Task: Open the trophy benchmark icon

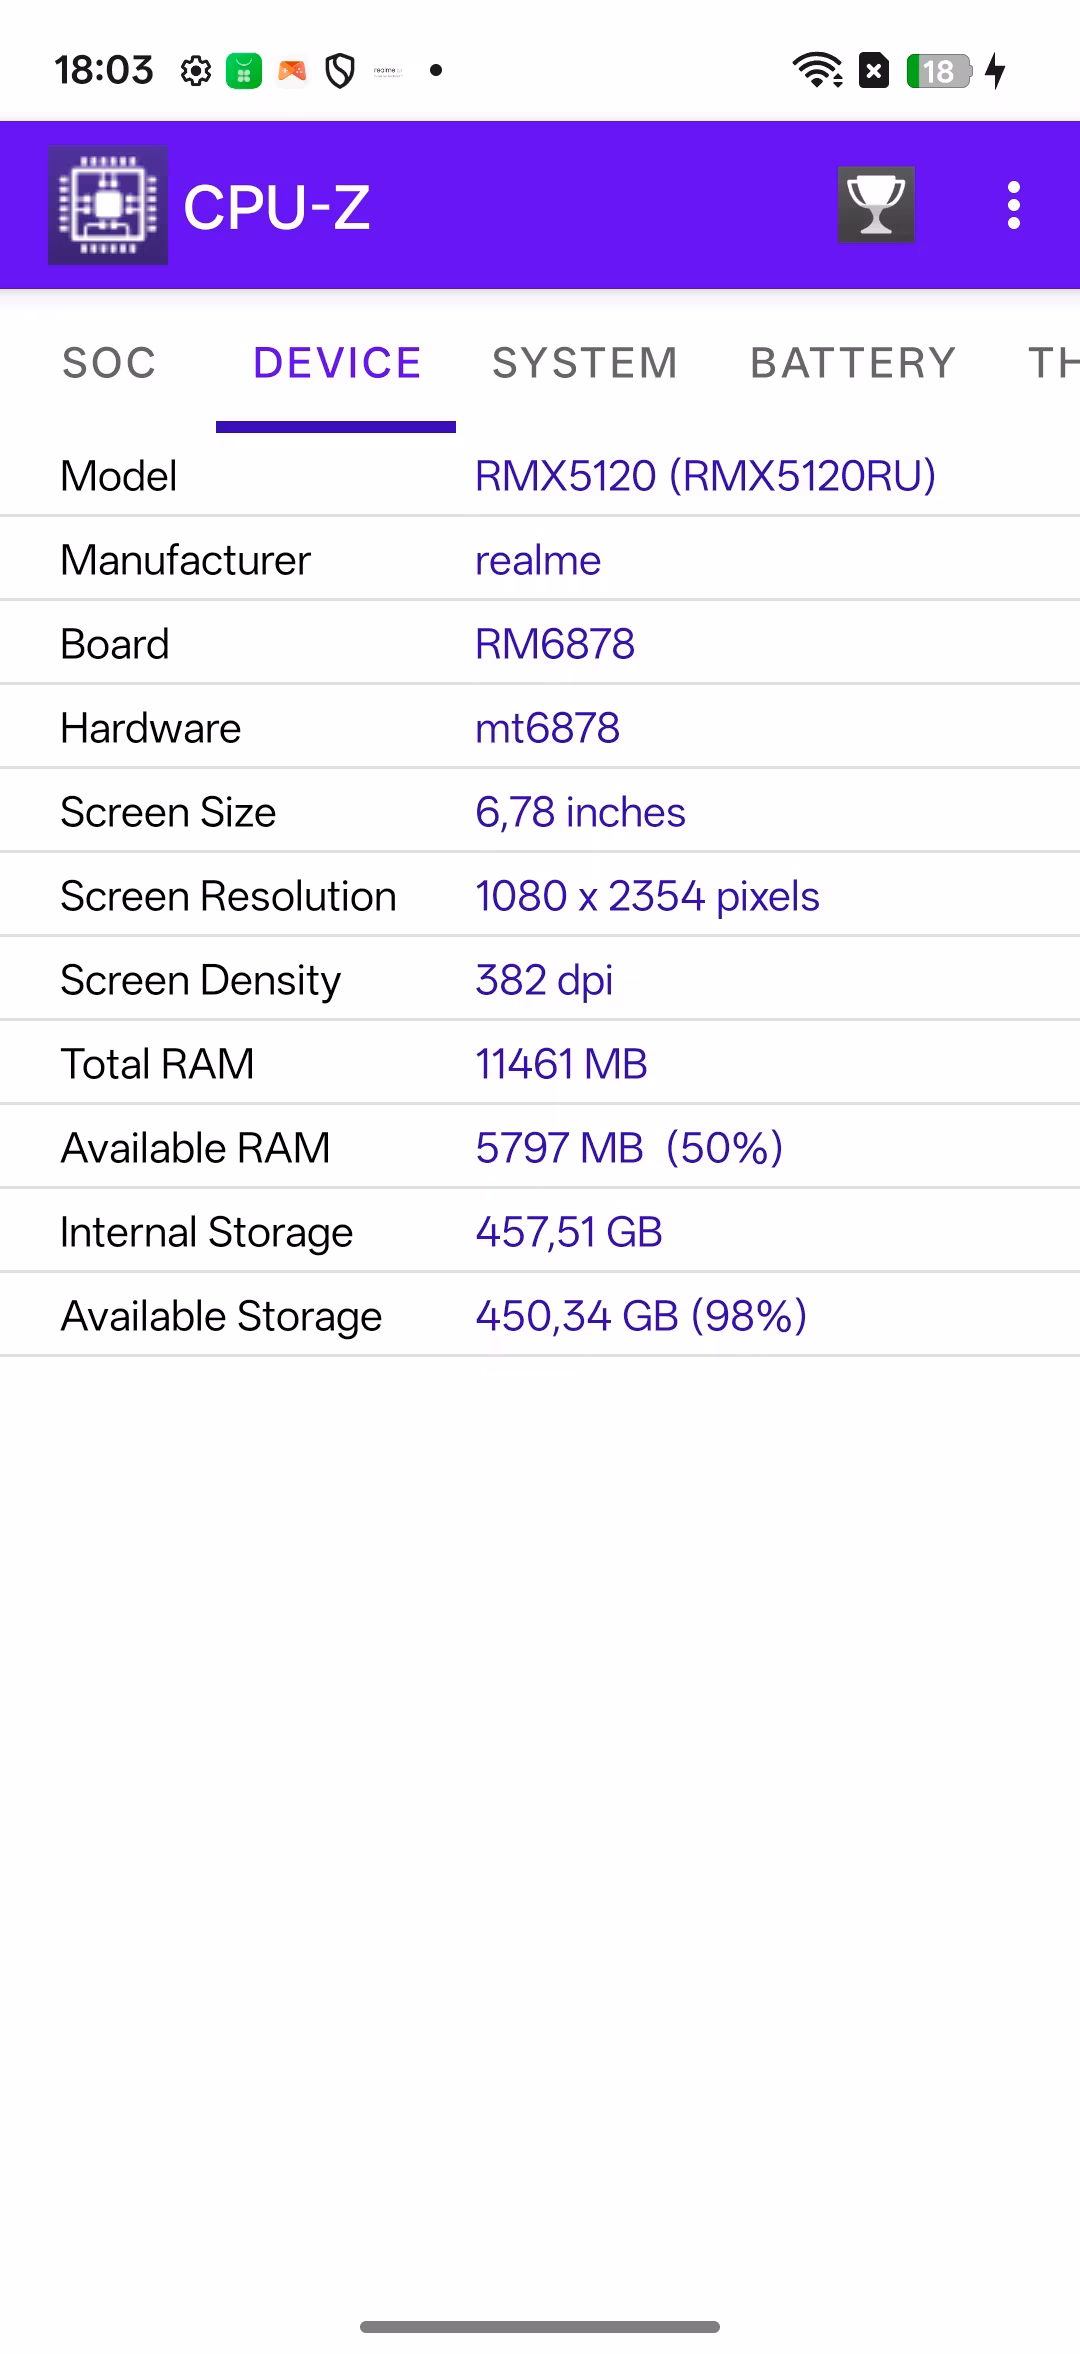Action: [876, 205]
